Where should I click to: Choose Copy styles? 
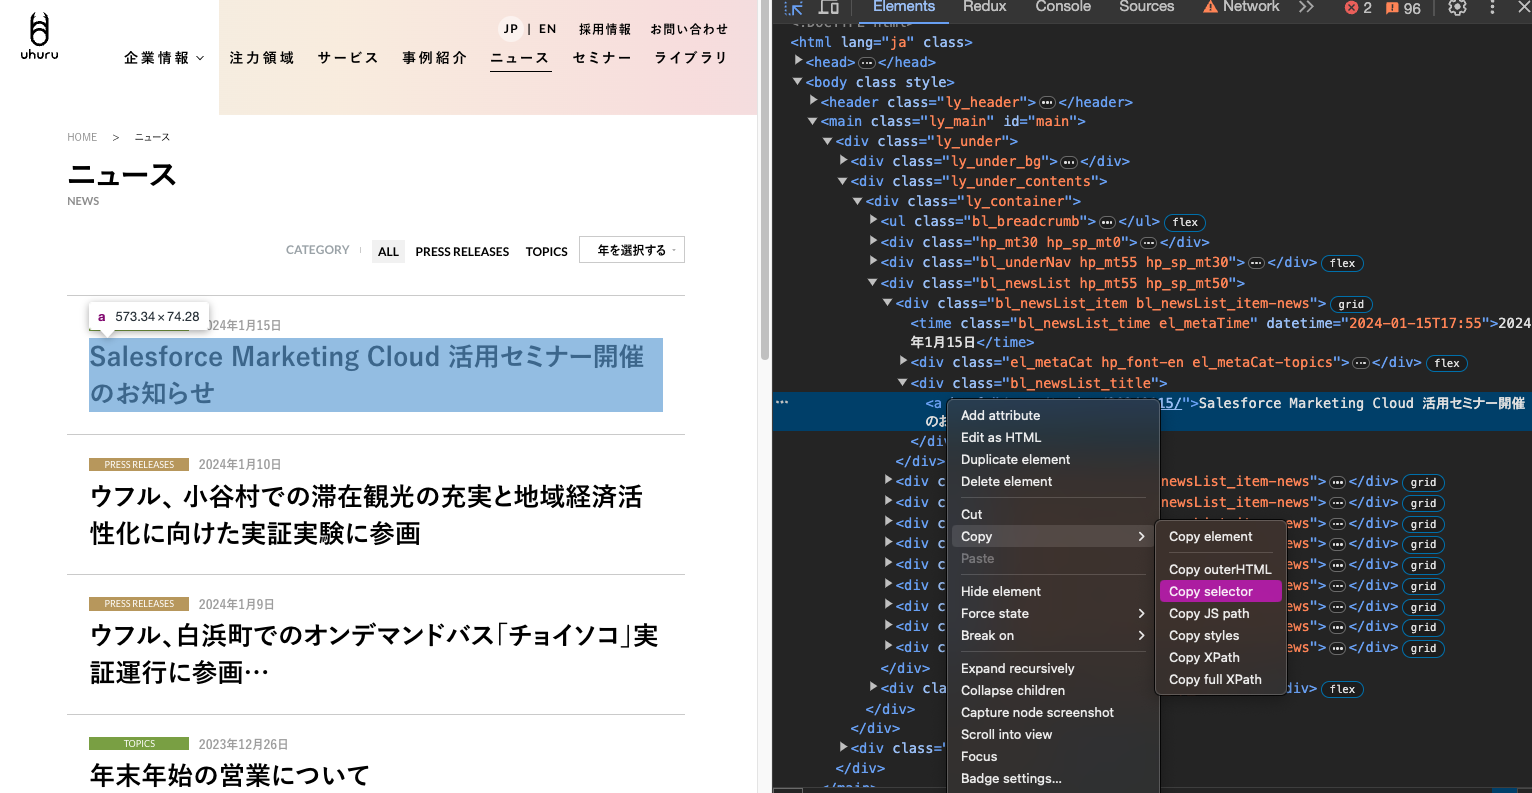tap(1220, 635)
